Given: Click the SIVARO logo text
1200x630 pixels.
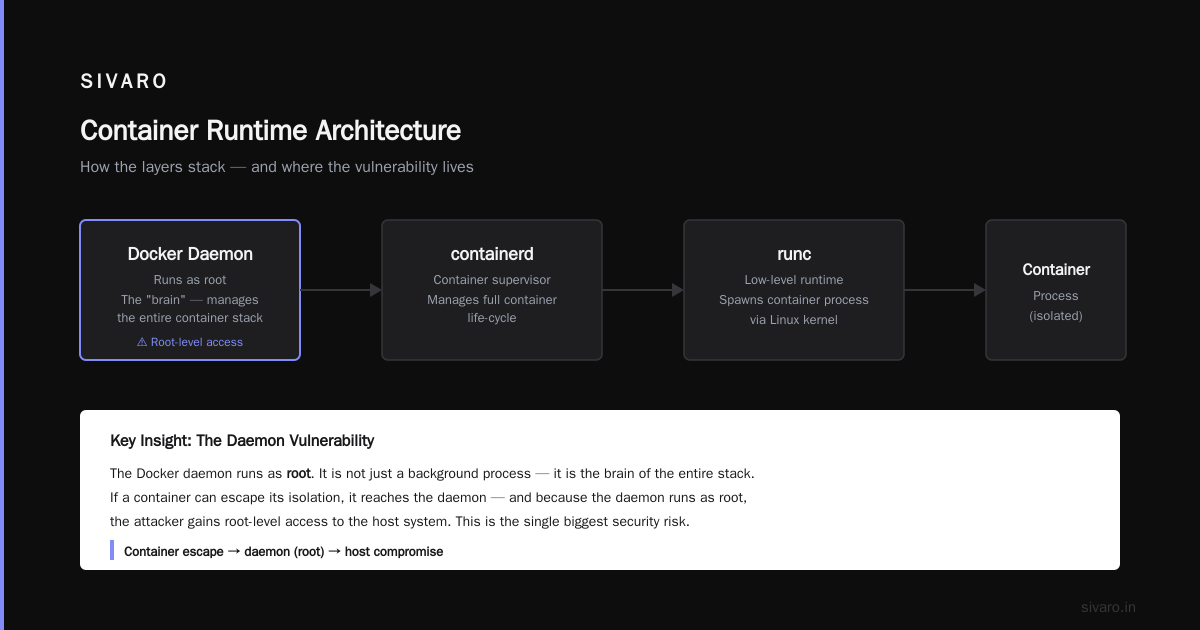Looking at the screenshot, I should coord(124,82).
